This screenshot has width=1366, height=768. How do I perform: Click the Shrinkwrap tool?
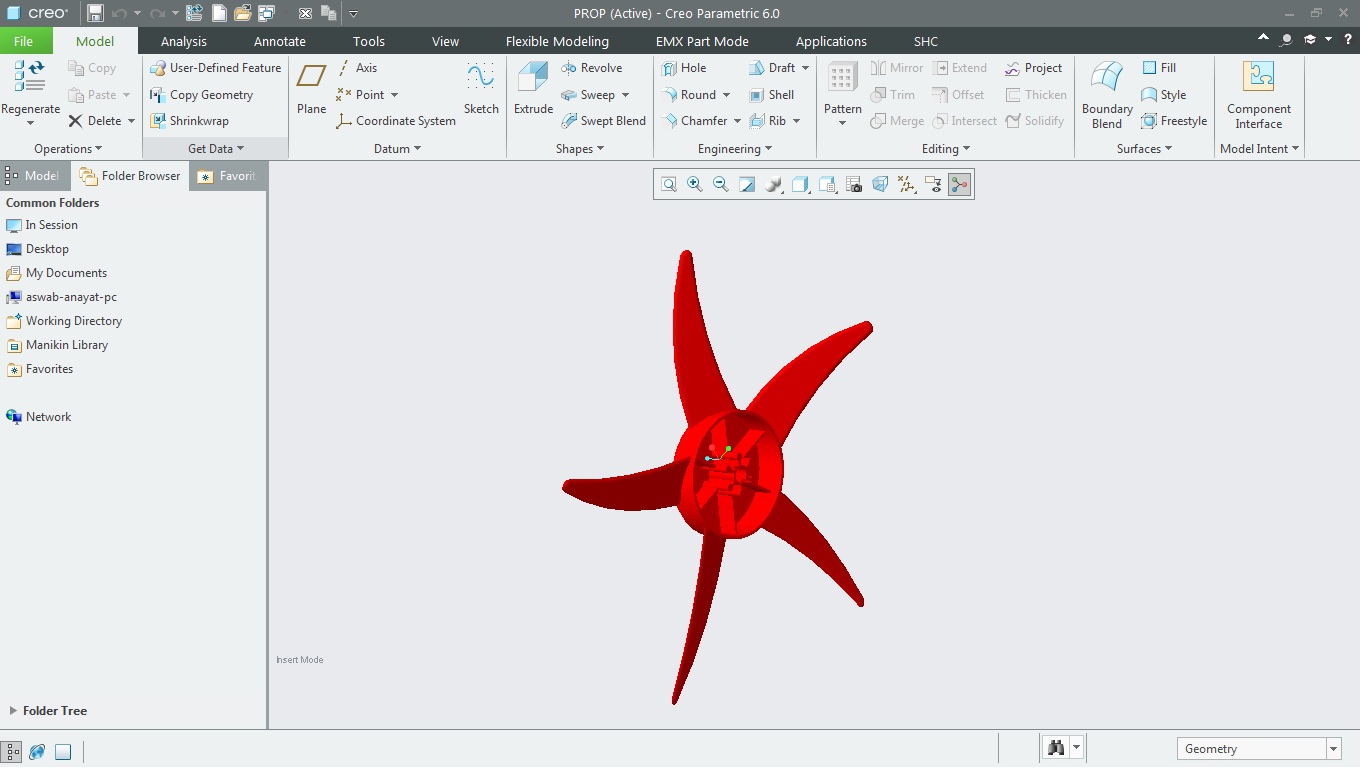tap(189, 121)
